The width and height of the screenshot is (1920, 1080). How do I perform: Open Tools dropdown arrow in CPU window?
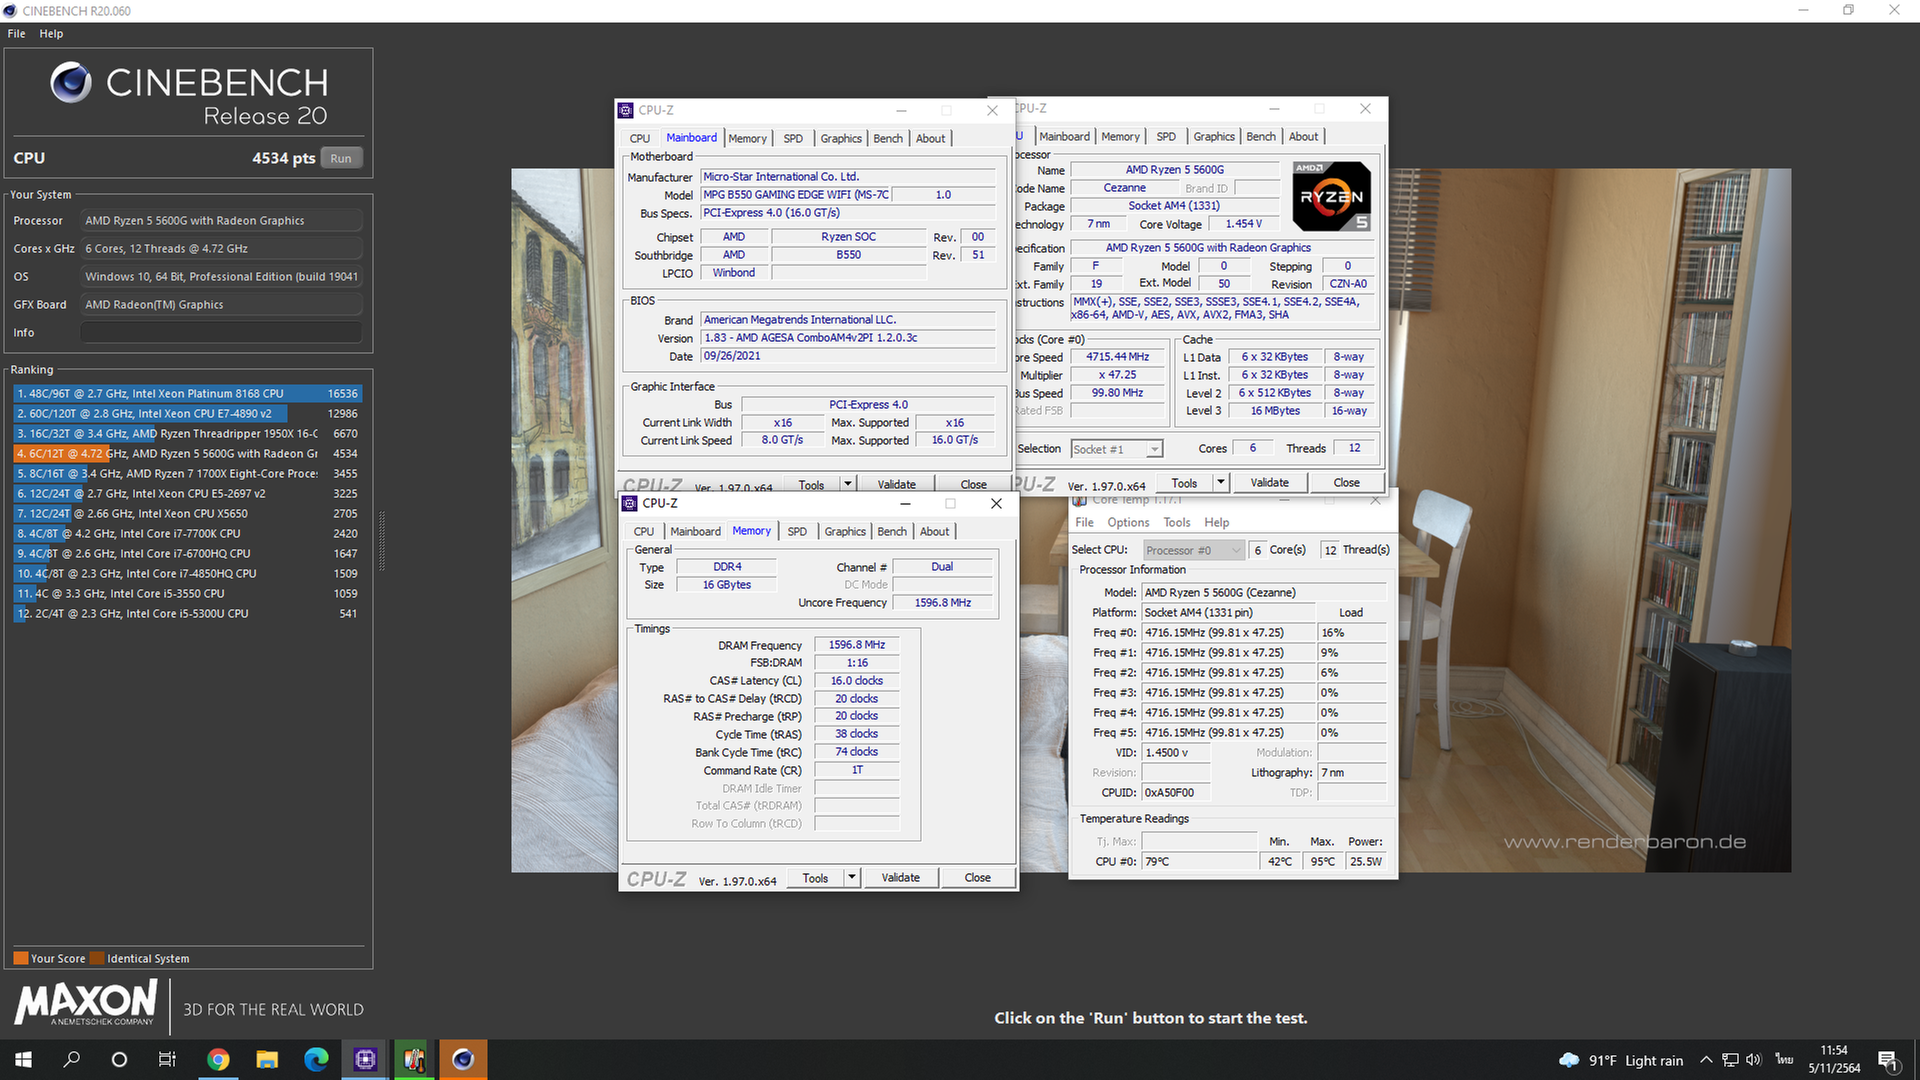coord(1220,482)
